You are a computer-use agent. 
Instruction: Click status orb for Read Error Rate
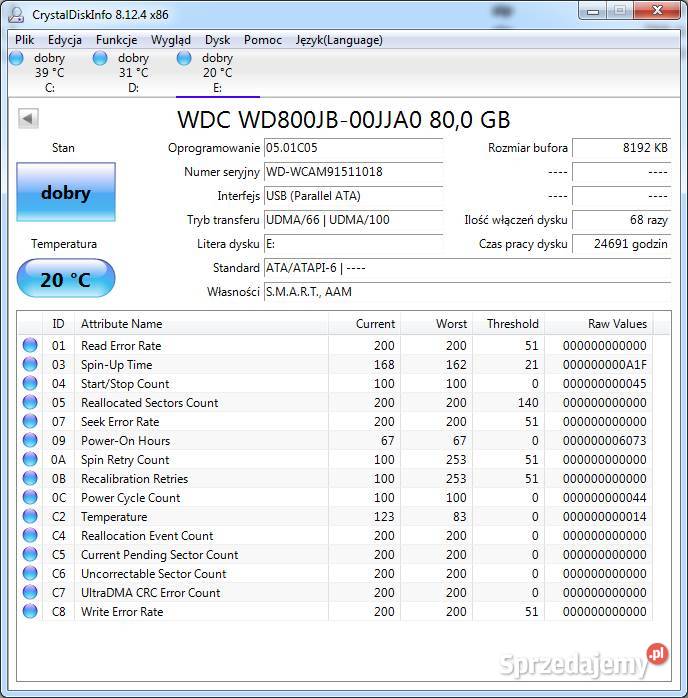click(30, 345)
